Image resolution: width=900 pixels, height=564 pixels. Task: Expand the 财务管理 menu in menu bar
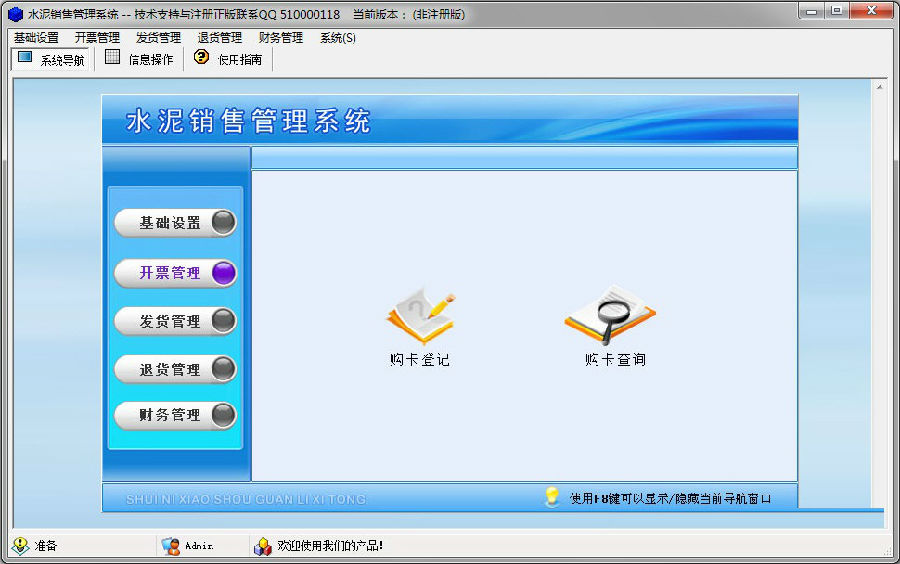point(280,38)
